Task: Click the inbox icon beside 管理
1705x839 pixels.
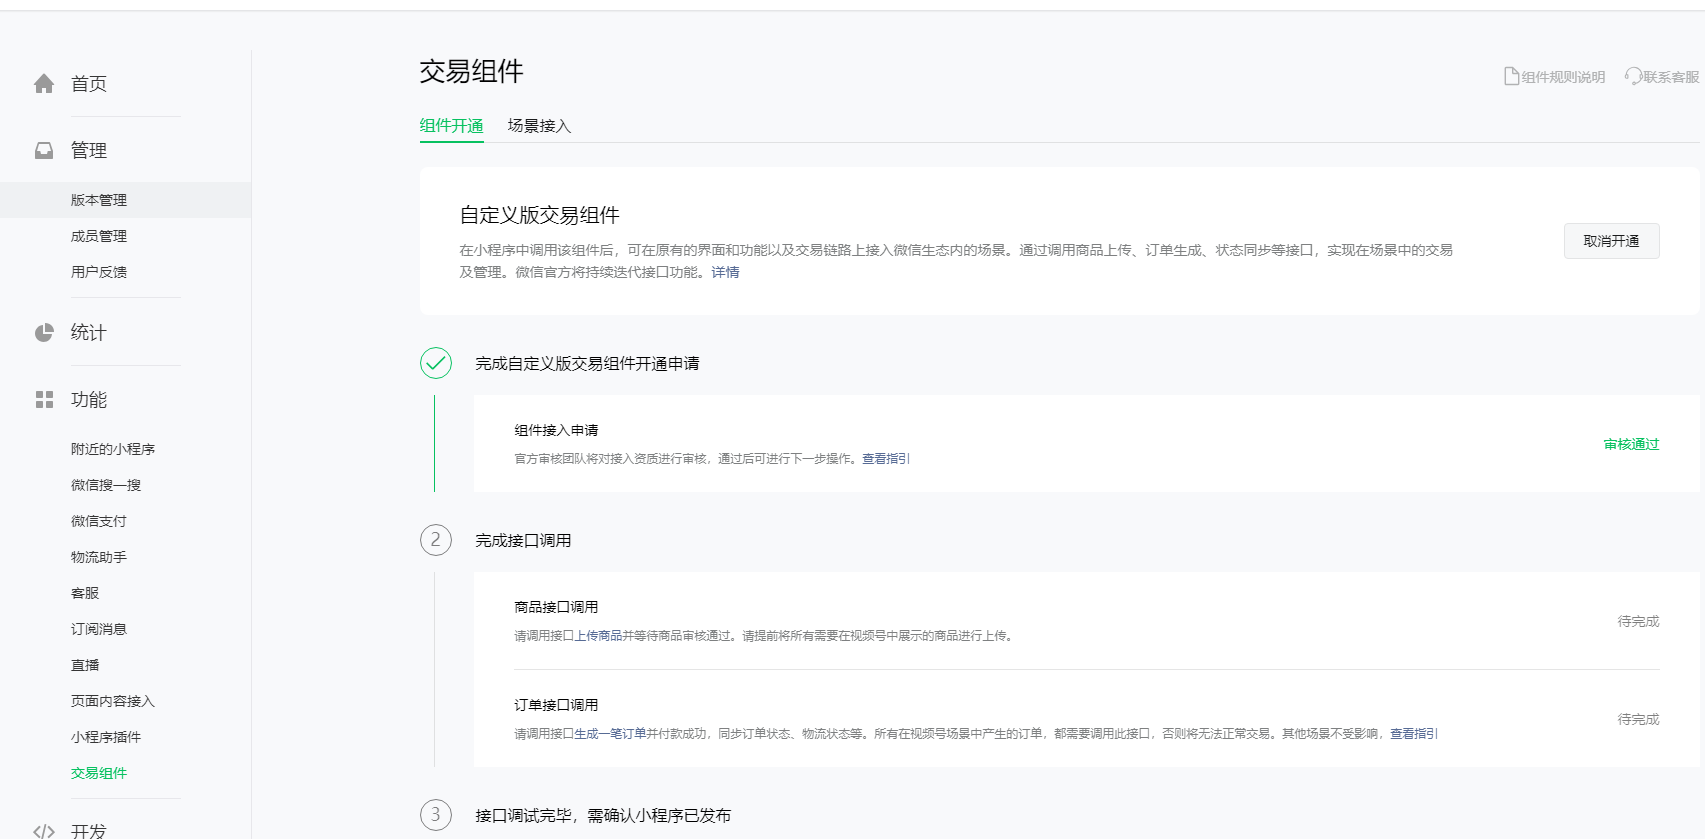Action: pos(44,151)
